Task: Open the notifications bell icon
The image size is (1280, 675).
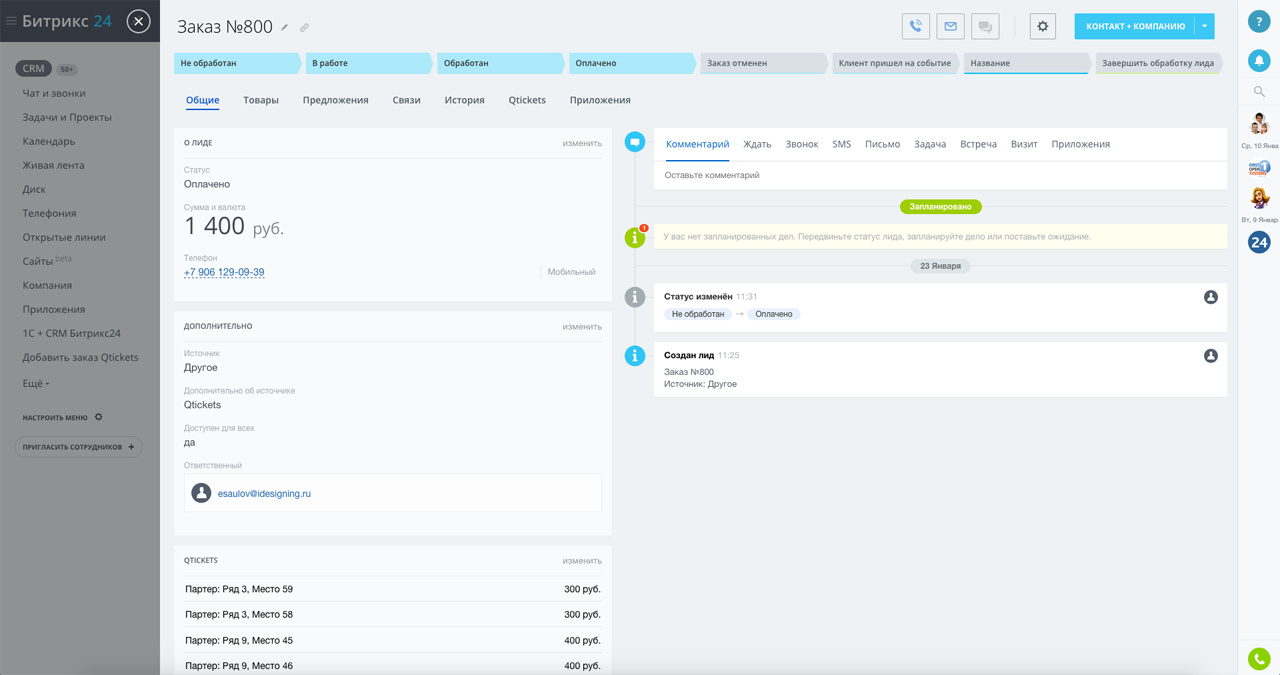Action: [1259, 61]
